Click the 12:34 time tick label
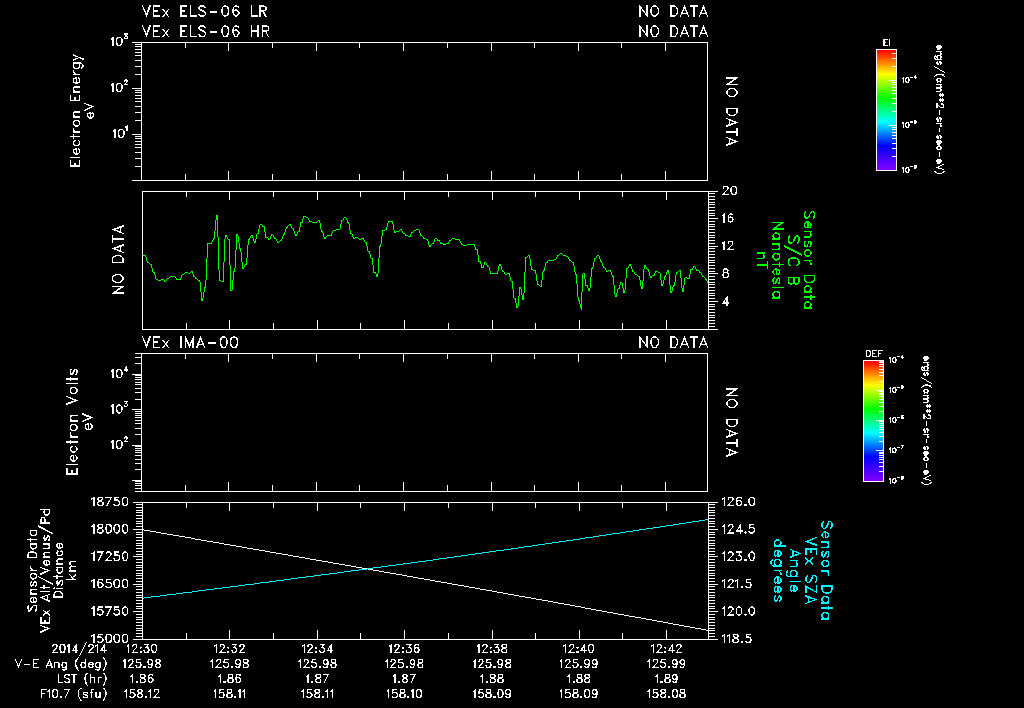Screen dimensions: 1024x708 pos(317,649)
